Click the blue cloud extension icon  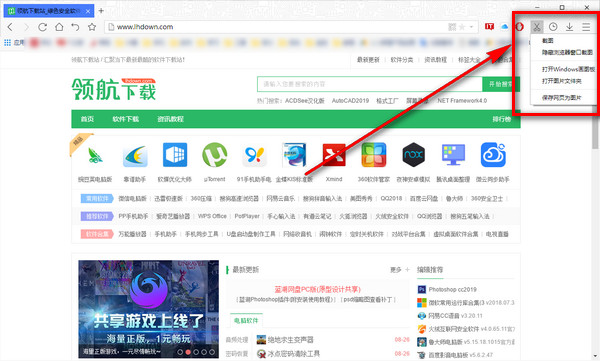tap(505, 26)
